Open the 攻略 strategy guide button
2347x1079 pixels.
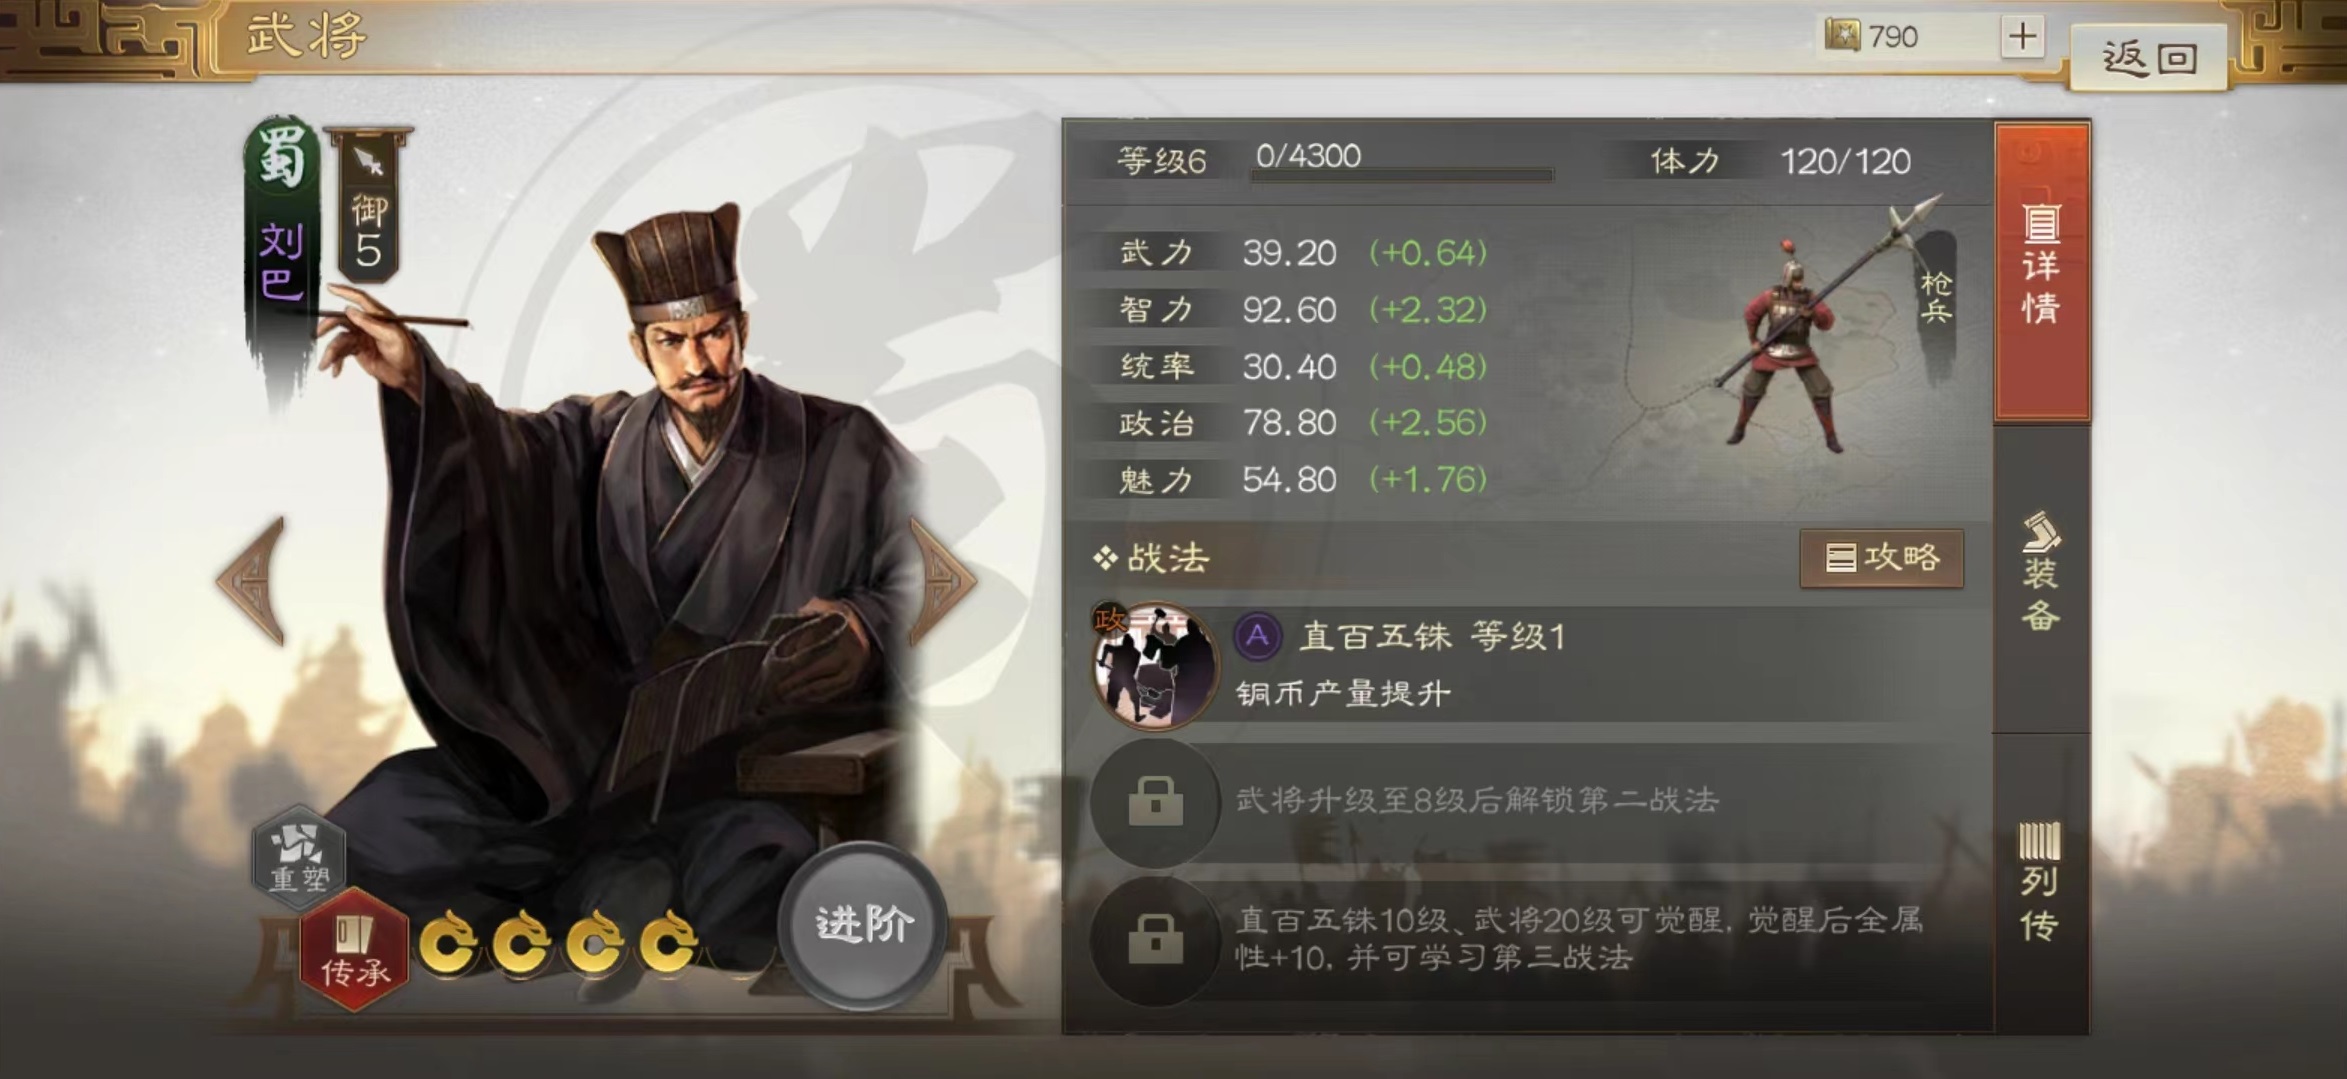pos(1881,558)
